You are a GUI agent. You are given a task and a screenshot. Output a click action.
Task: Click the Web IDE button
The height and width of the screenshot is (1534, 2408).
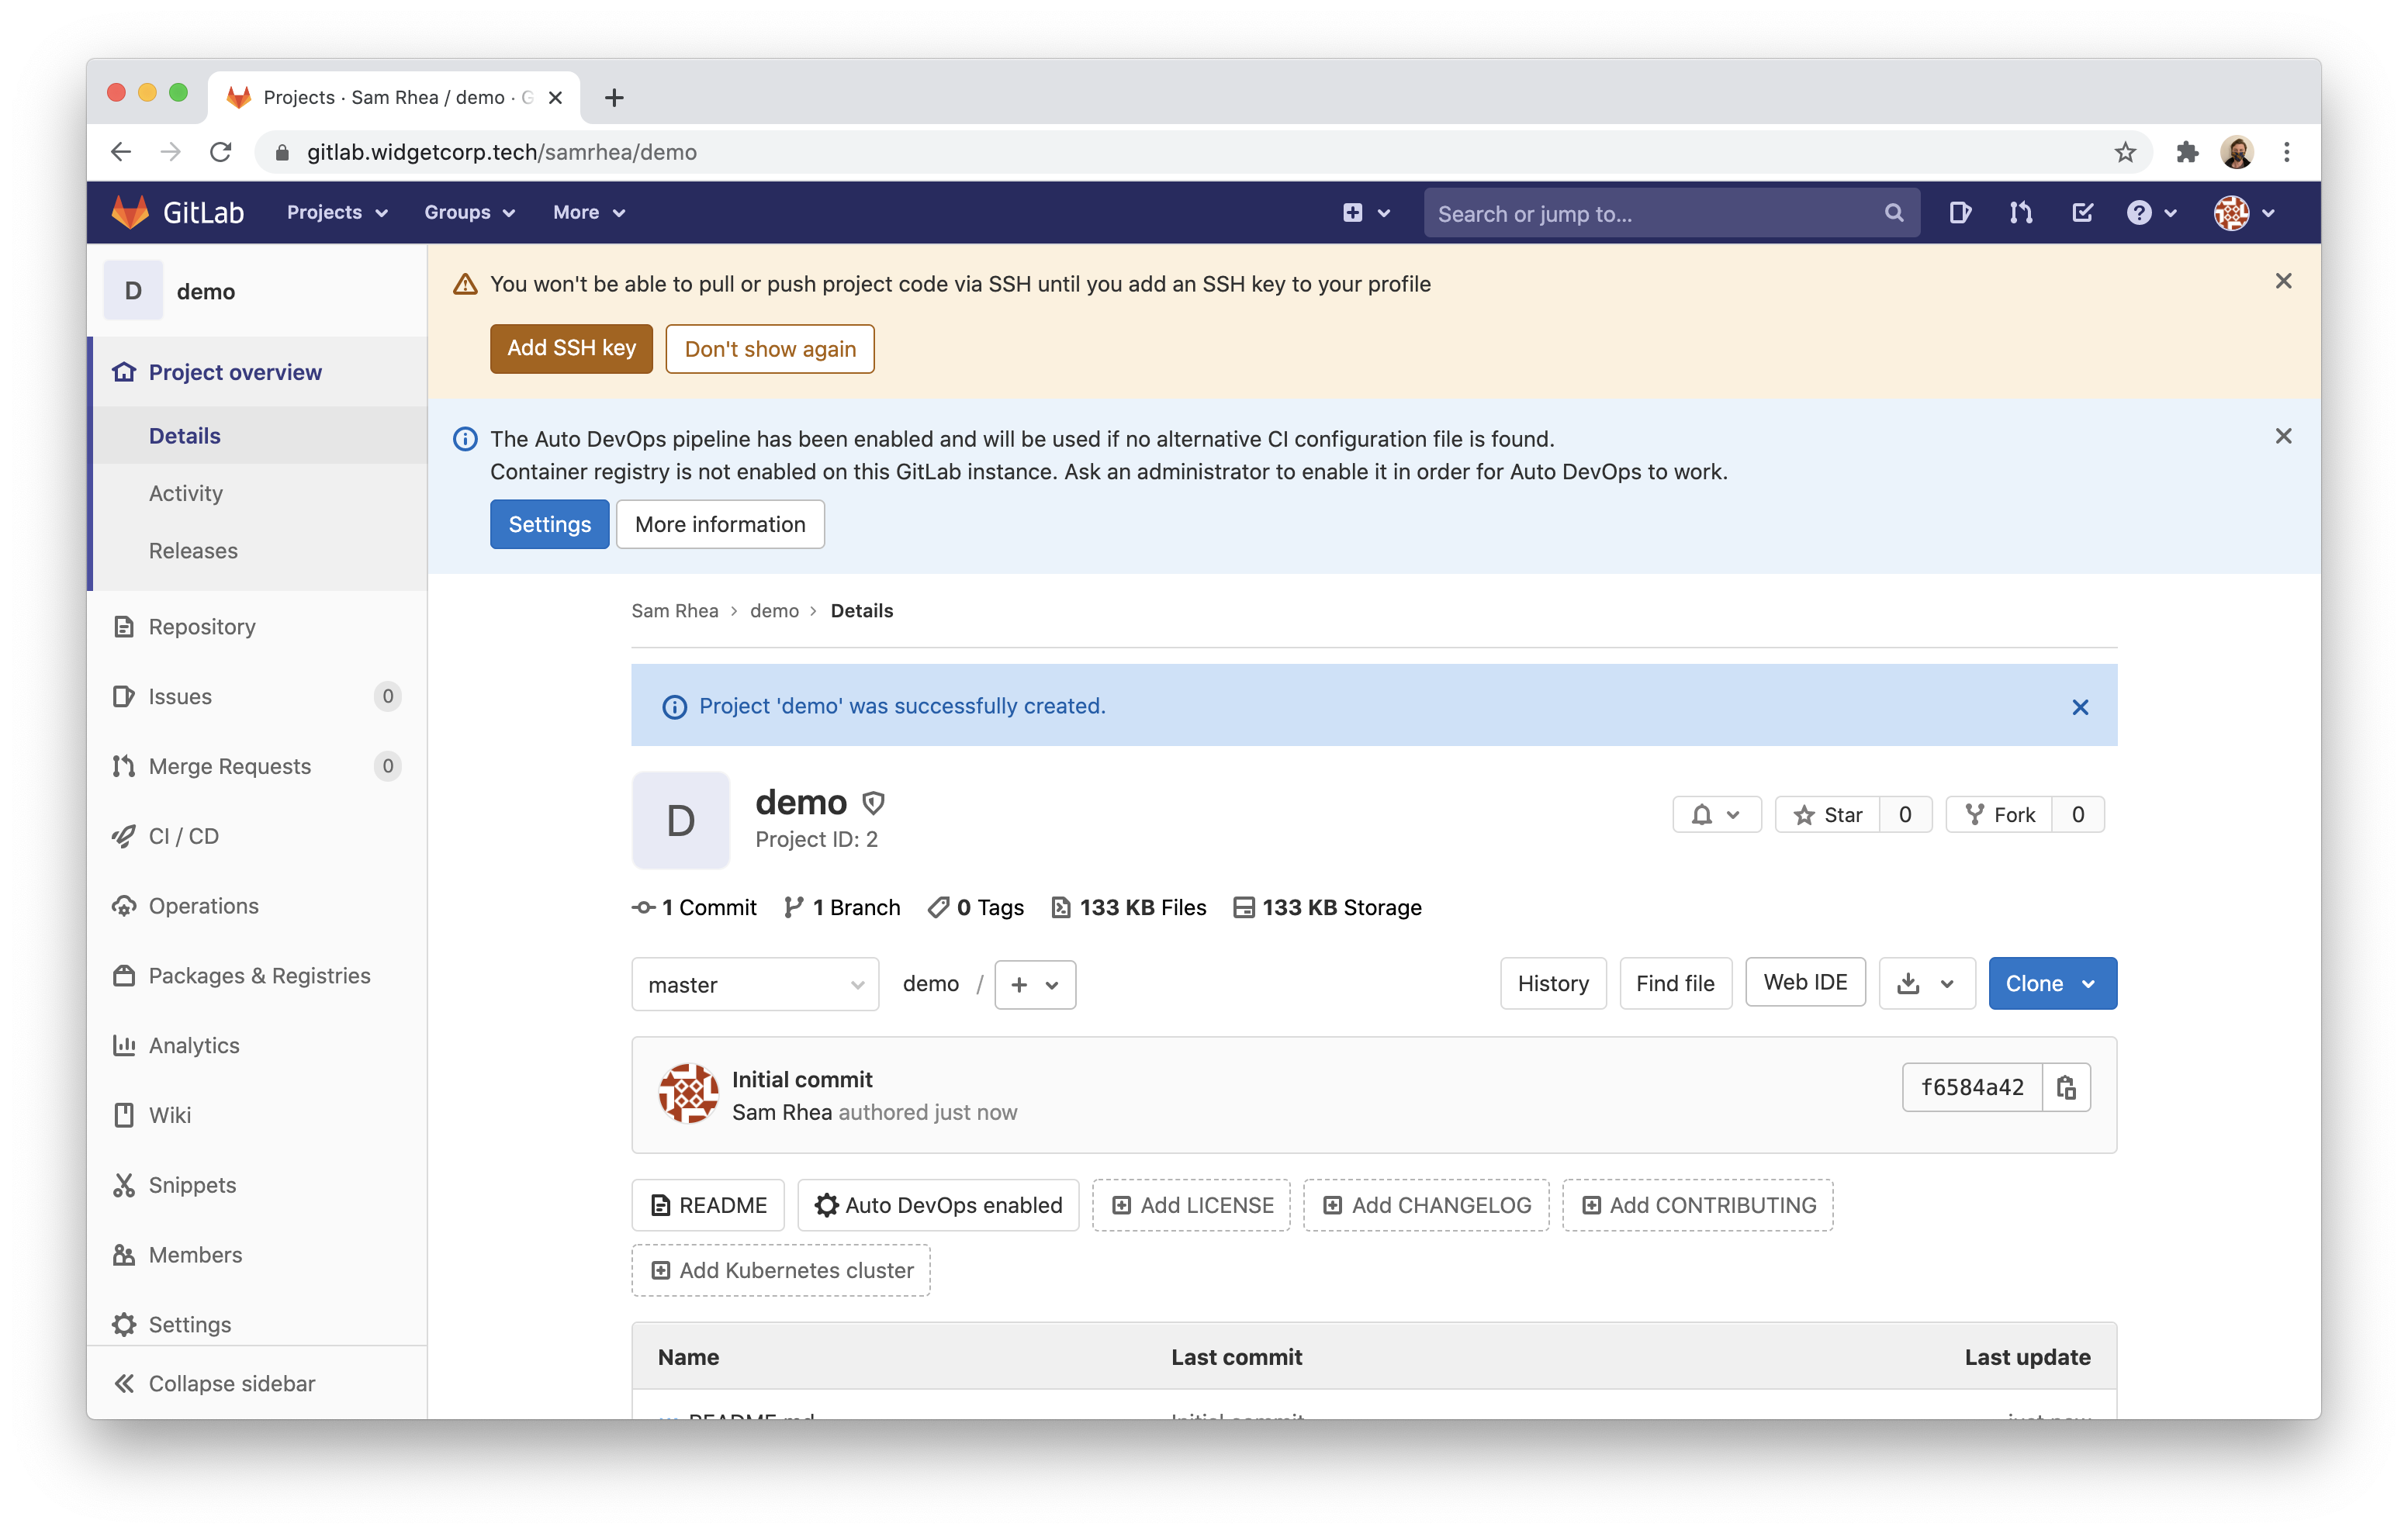1806,981
